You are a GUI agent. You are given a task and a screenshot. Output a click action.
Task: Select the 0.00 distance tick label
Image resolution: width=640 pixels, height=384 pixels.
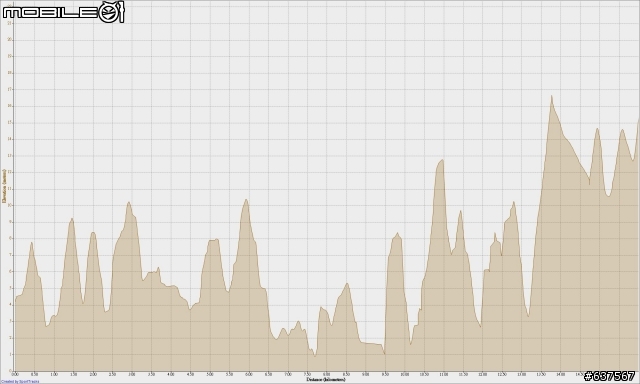[15, 374]
